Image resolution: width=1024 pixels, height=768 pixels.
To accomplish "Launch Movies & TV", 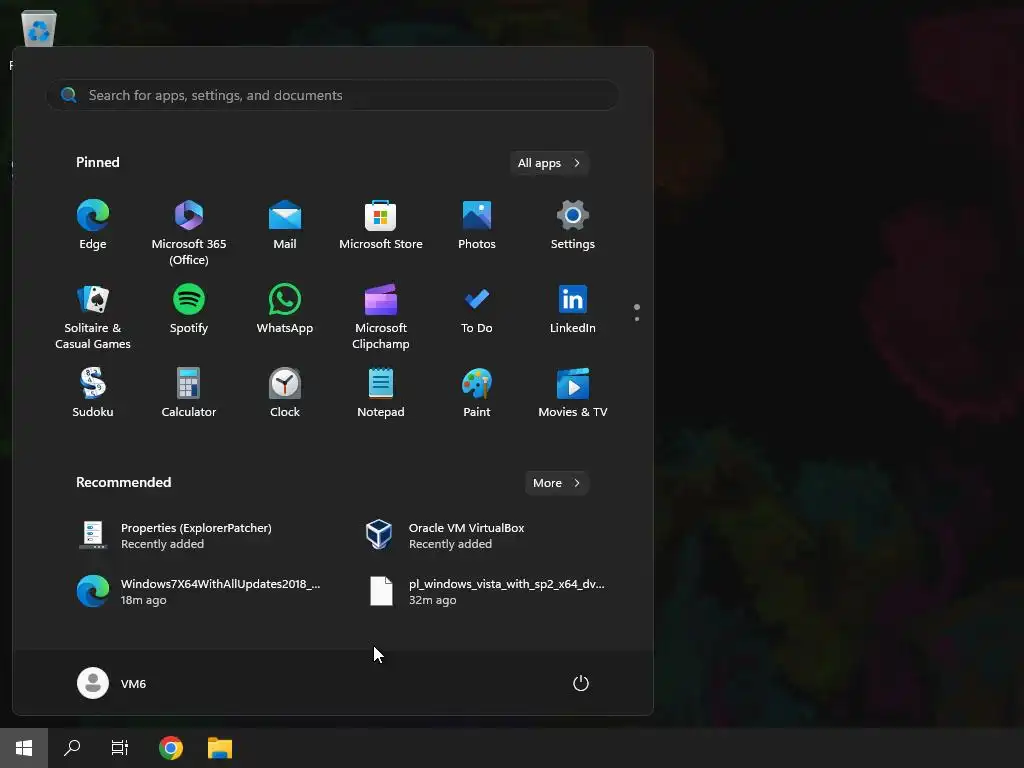I will tap(573, 393).
